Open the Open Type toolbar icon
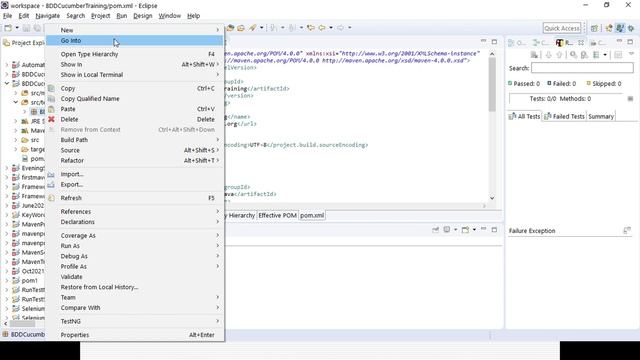This screenshot has width=640, height=360. click(x=230, y=28)
